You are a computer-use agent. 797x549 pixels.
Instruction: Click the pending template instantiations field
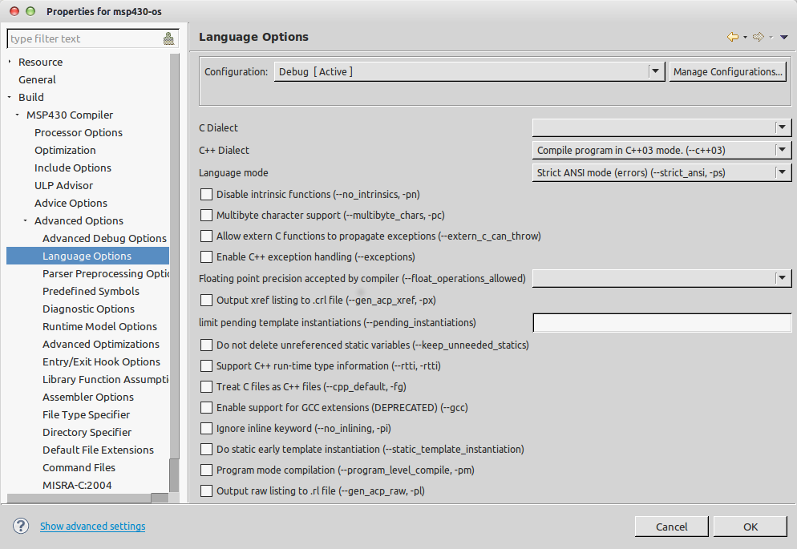tap(662, 322)
